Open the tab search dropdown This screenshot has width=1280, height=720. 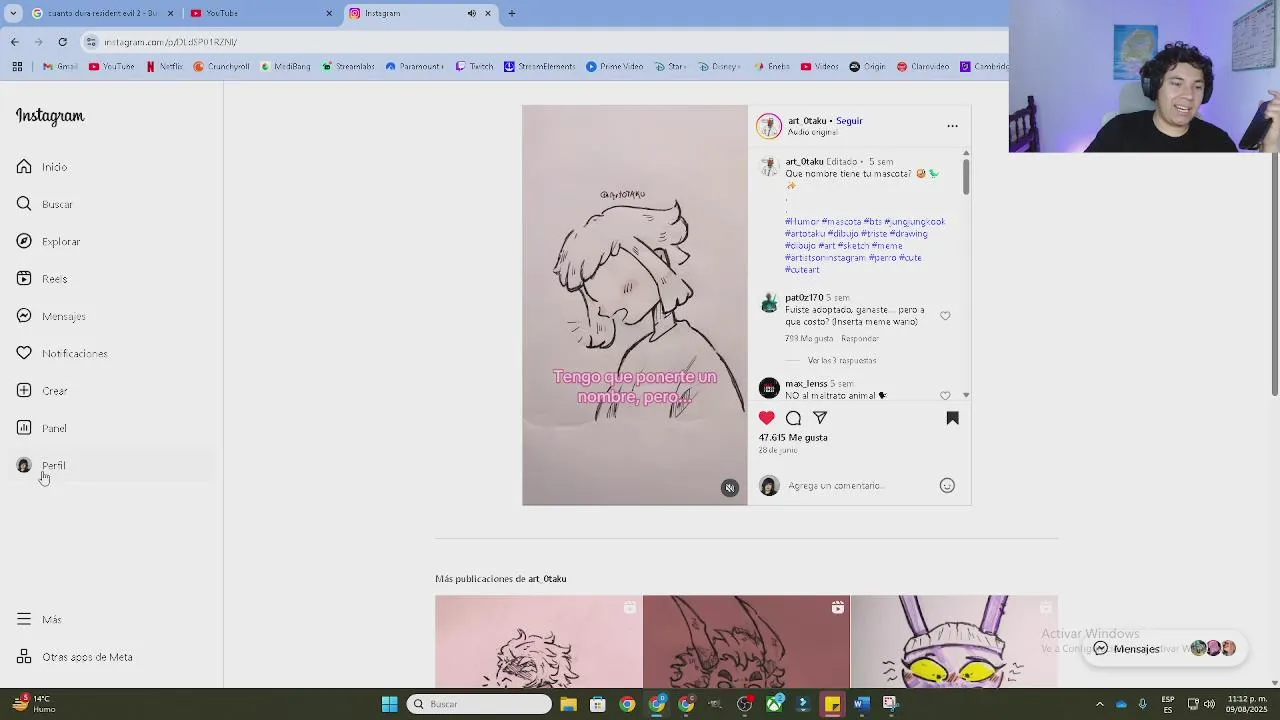(13, 13)
